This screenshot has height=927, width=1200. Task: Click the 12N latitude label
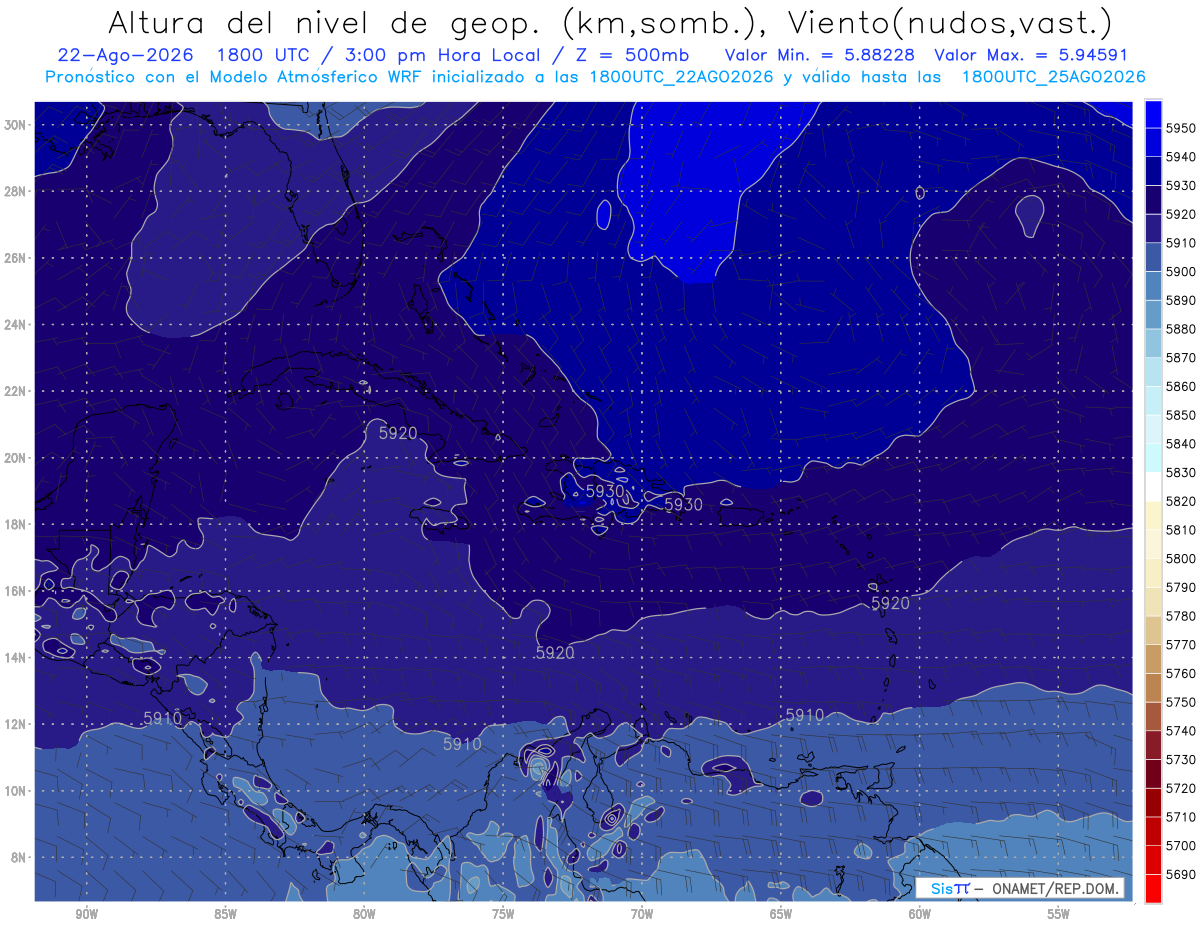pyautogui.click(x=15, y=724)
